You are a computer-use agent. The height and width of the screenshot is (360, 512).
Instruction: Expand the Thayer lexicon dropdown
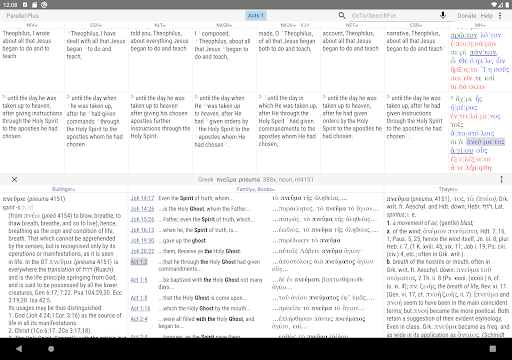coord(448,189)
